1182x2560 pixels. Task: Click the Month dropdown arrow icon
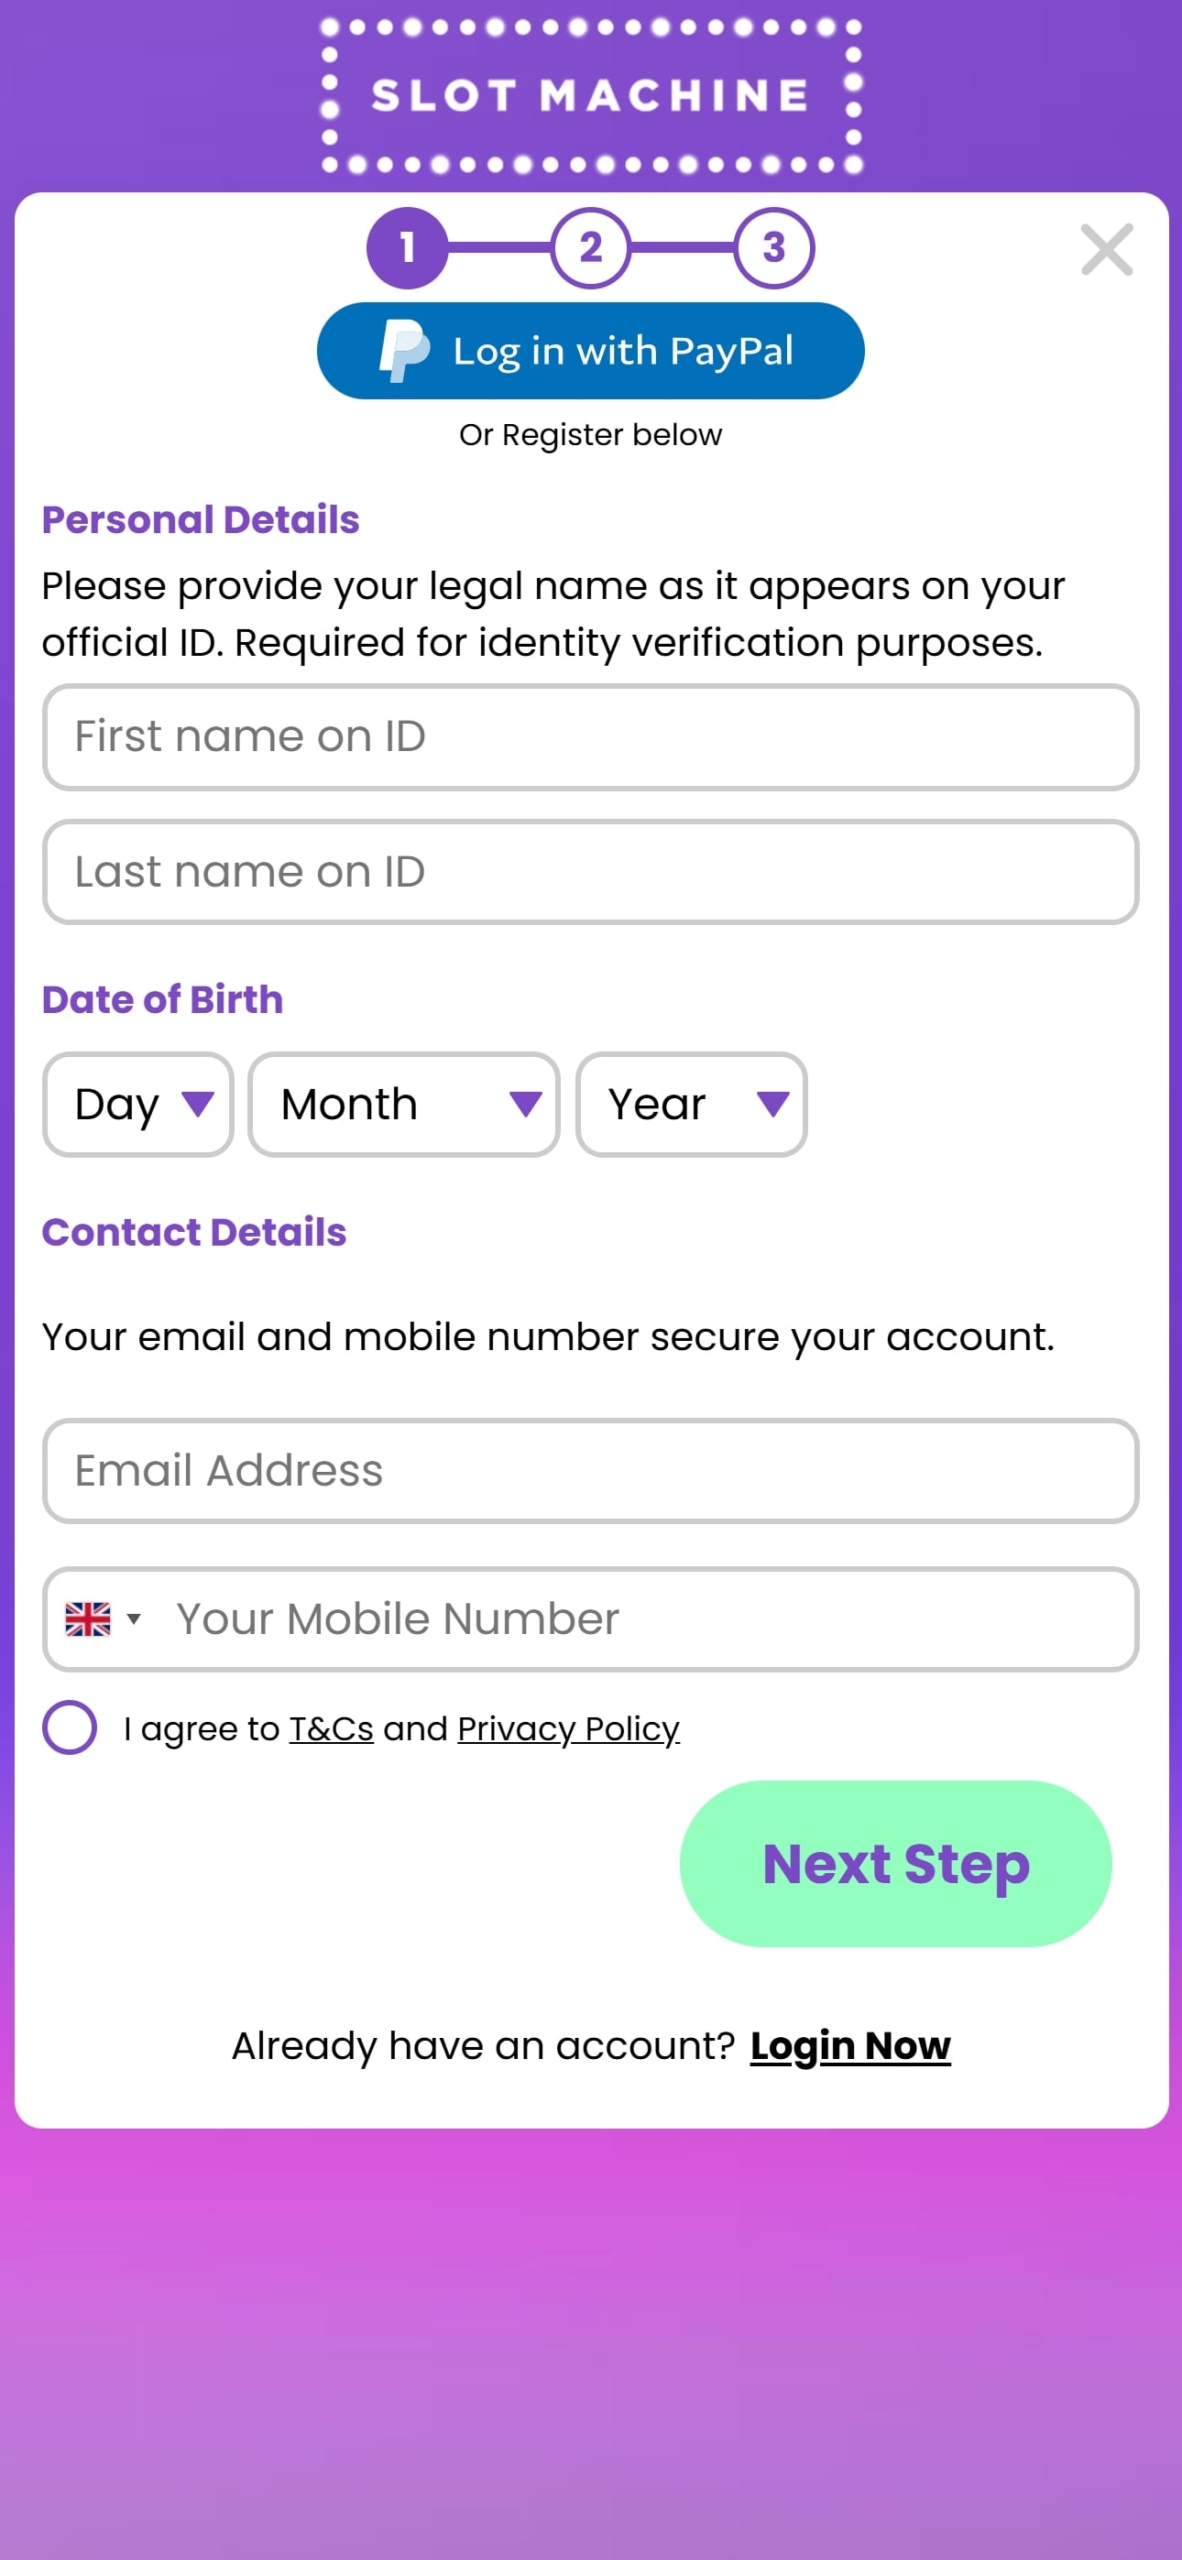coord(524,1104)
